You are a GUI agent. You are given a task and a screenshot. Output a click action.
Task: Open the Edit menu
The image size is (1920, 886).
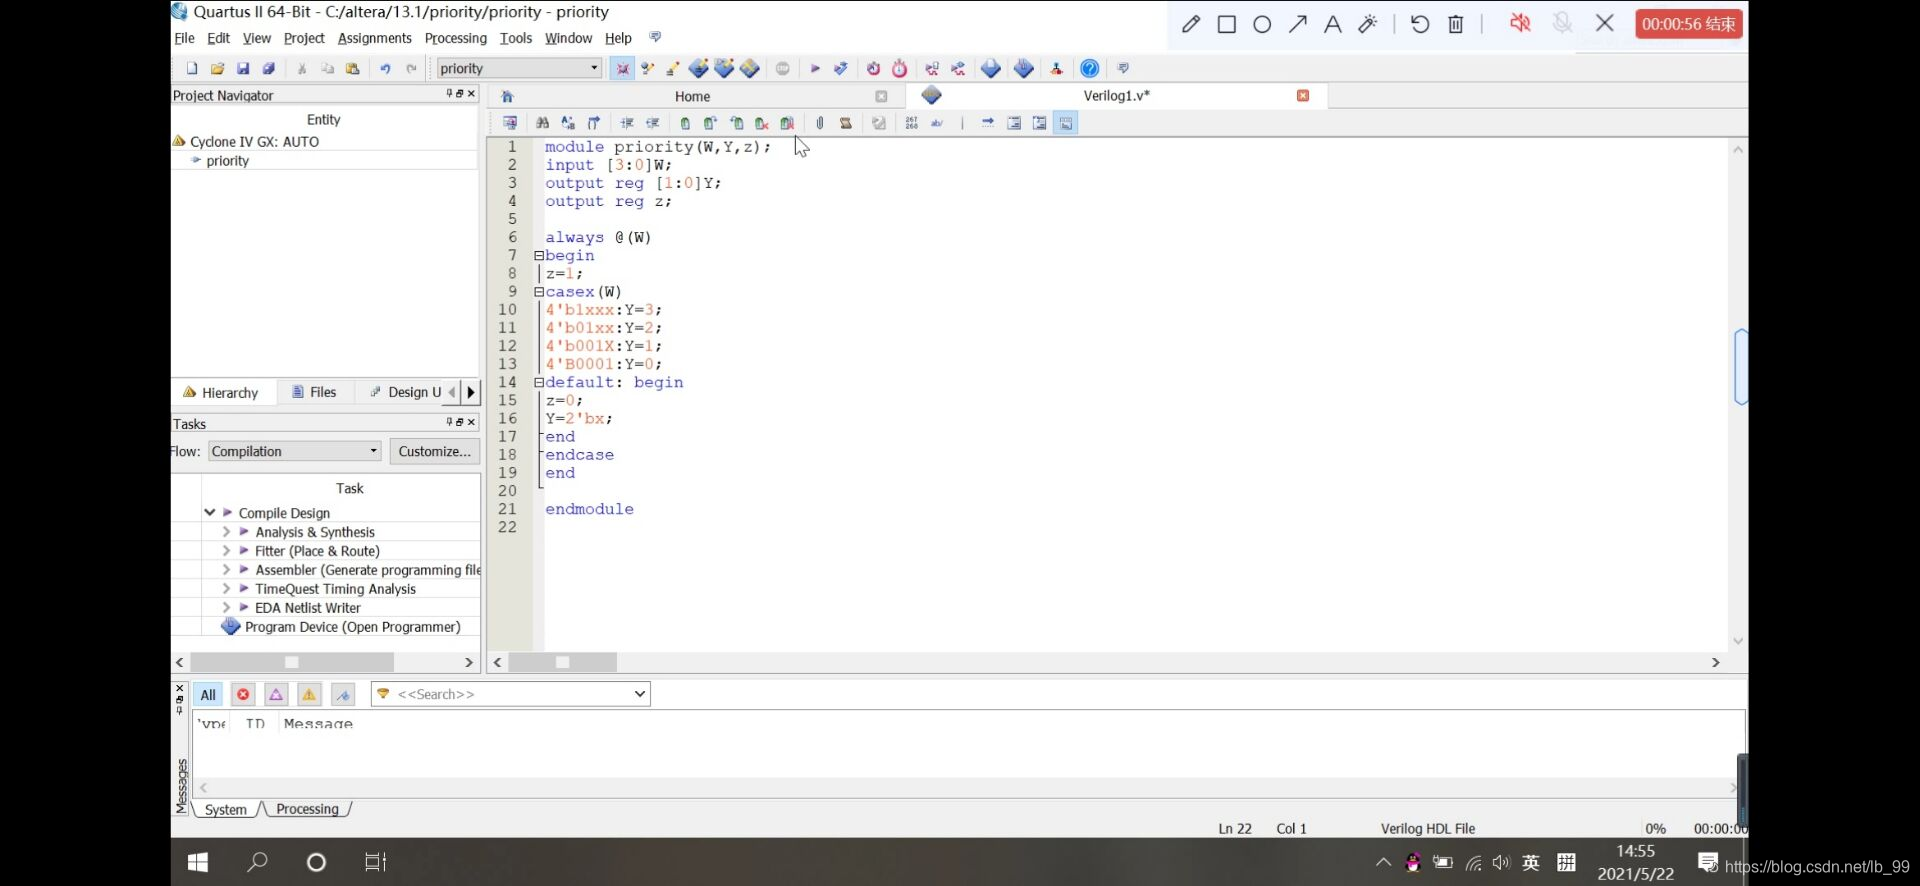(x=218, y=38)
